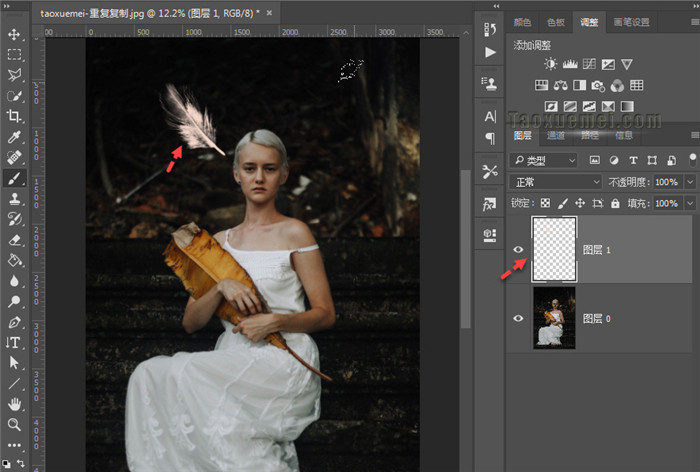Open the Styles fx panel icon

pos(490,205)
